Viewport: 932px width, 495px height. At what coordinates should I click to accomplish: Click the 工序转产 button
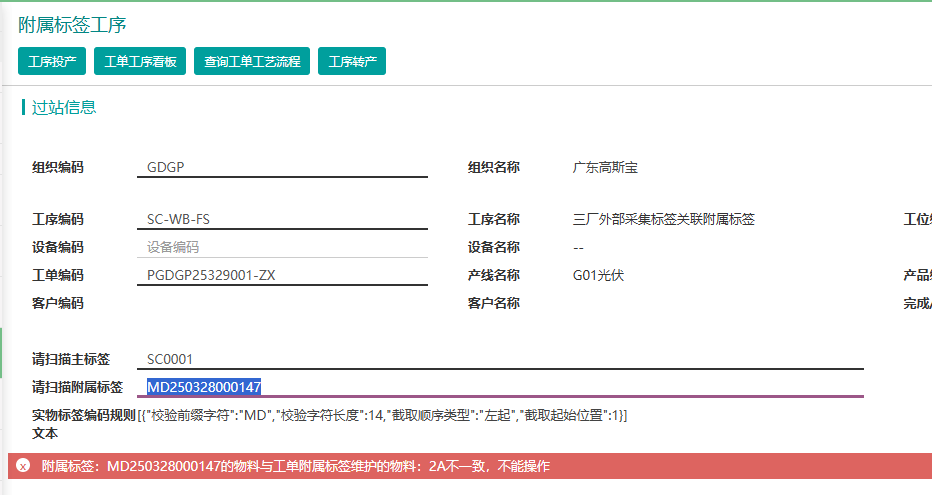[352, 61]
